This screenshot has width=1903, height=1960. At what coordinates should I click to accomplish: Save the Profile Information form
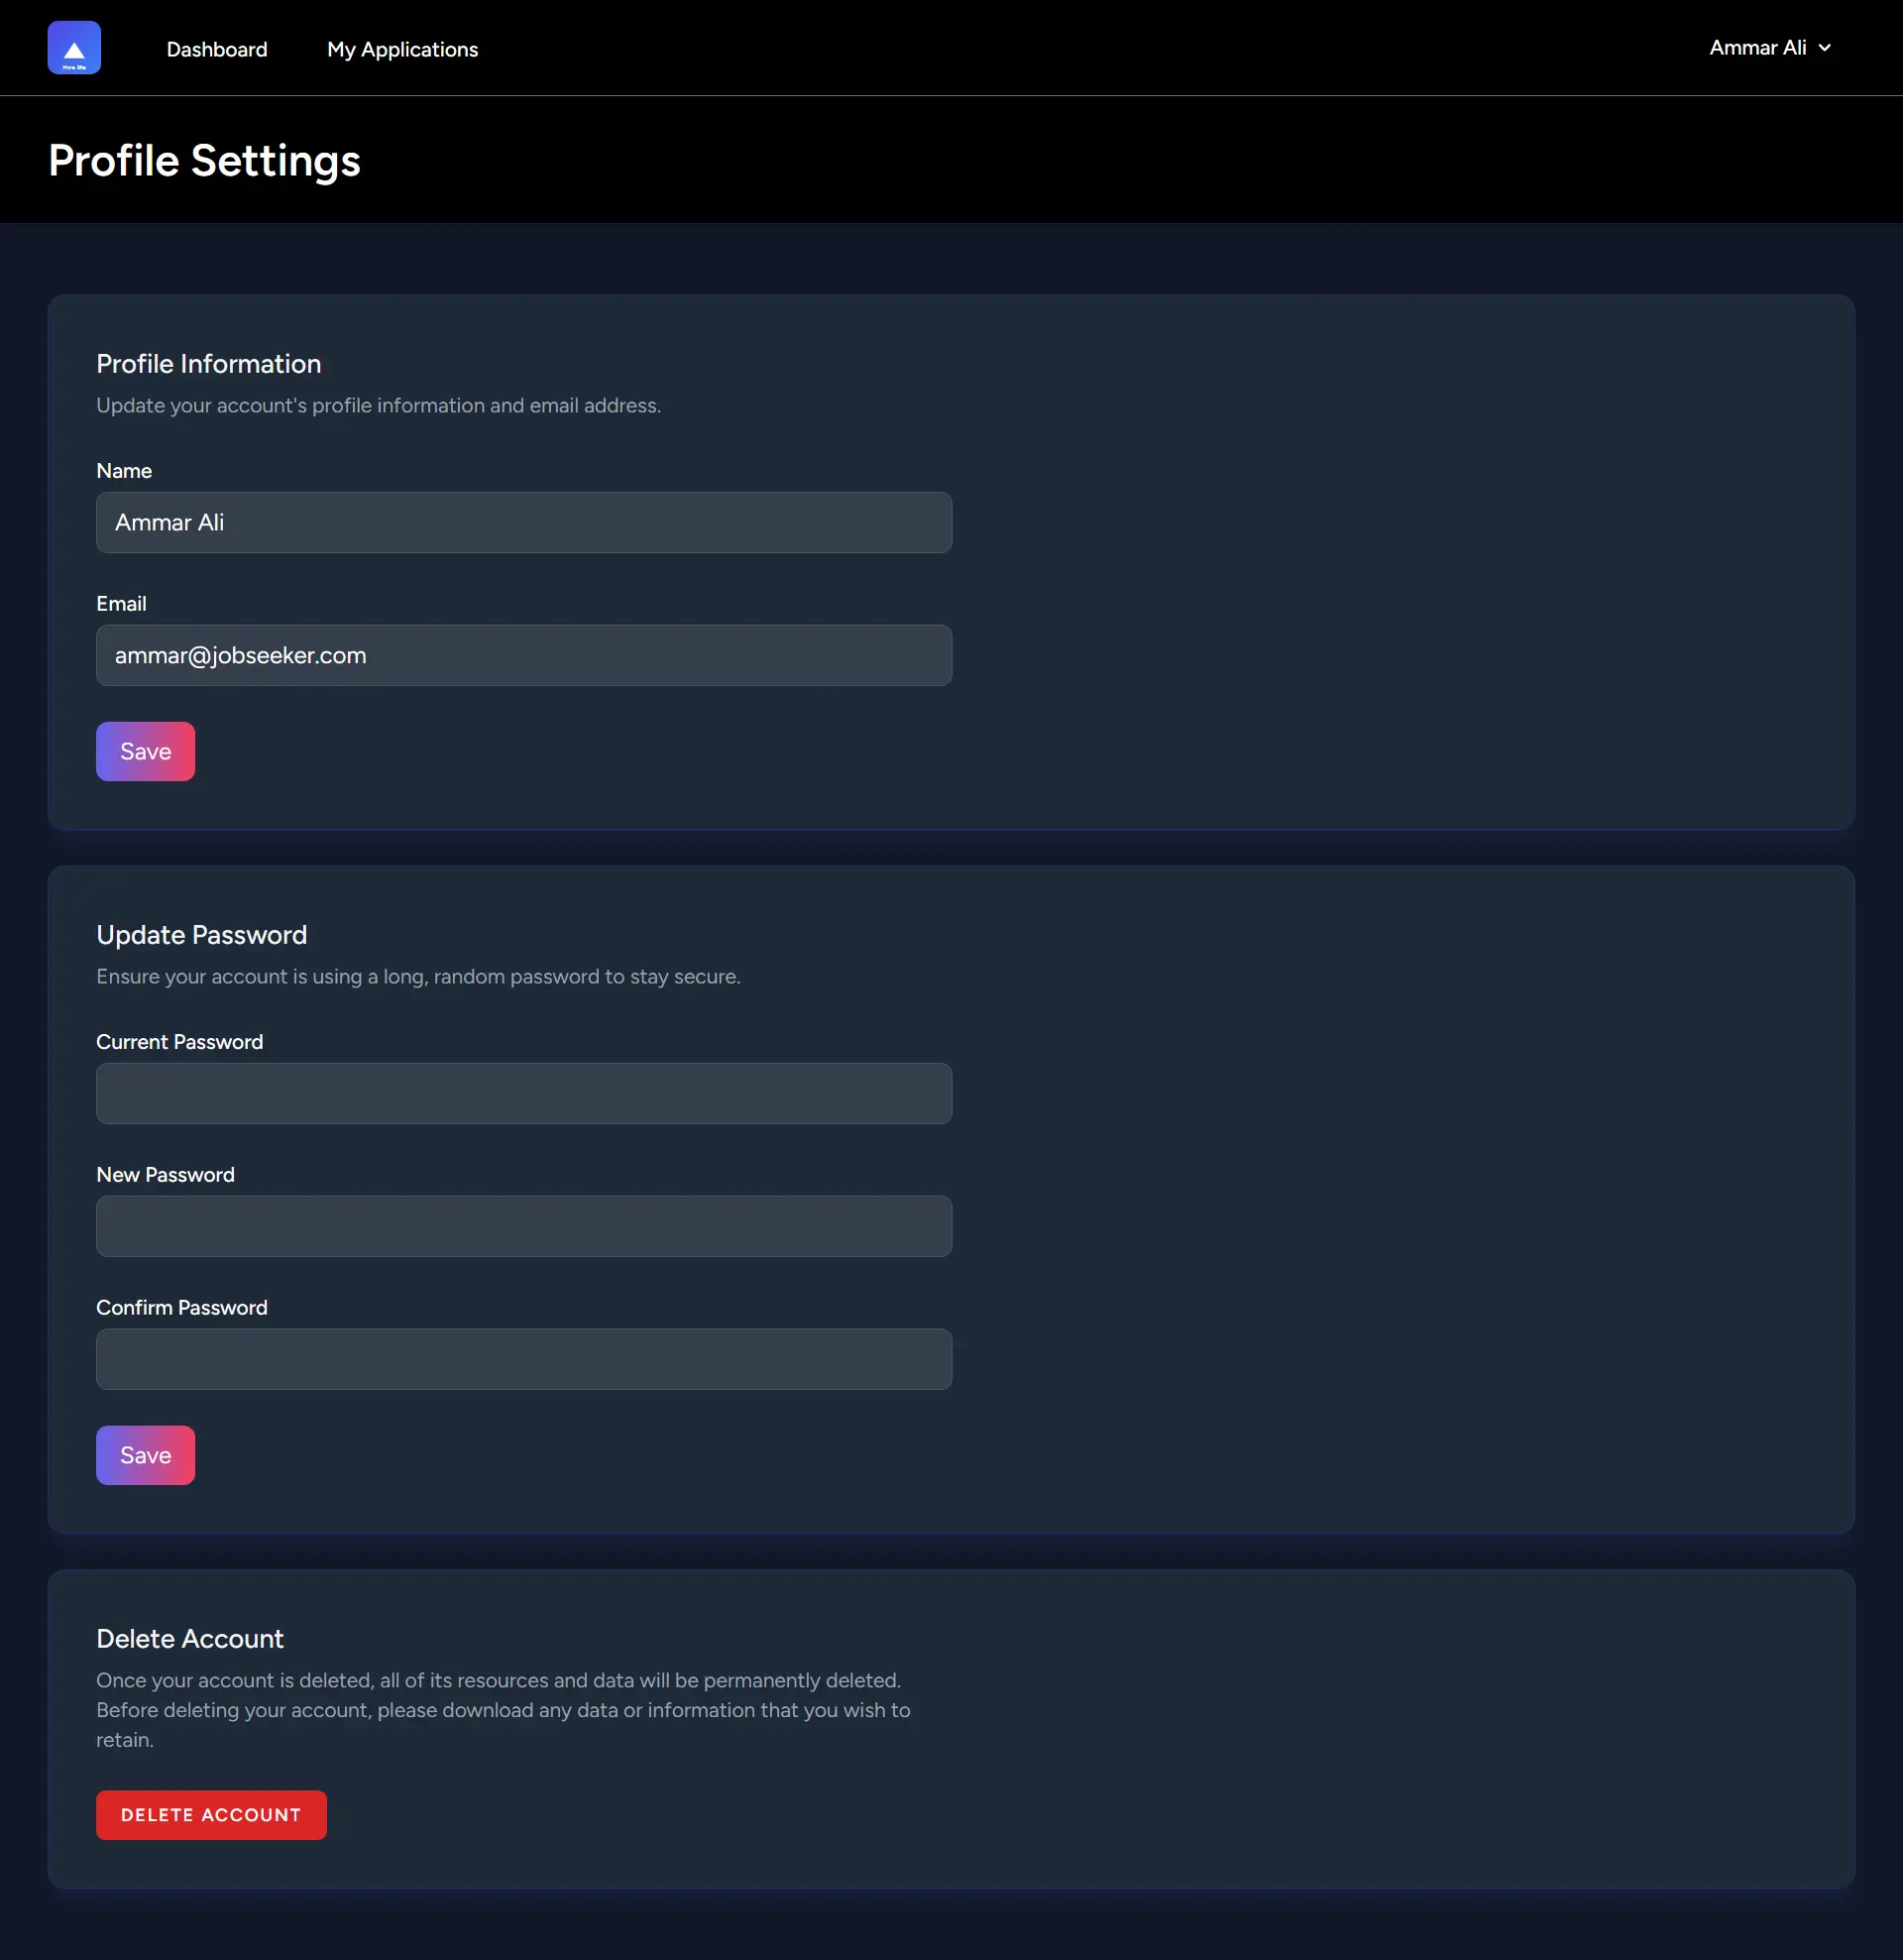coord(145,751)
